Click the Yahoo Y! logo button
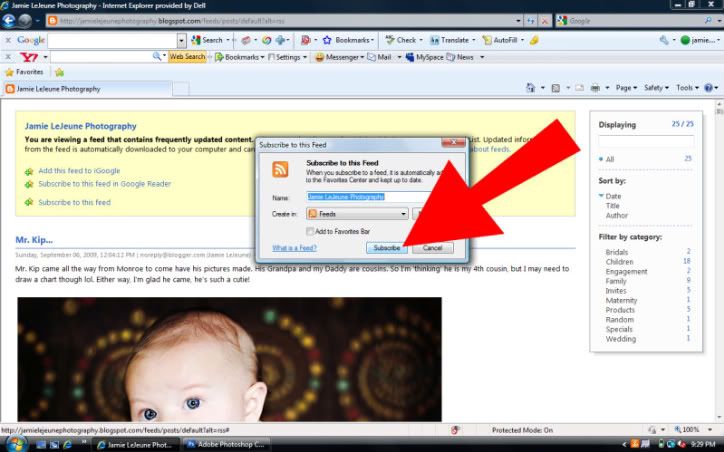This screenshot has width=724, height=452. click(x=29, y=57)
